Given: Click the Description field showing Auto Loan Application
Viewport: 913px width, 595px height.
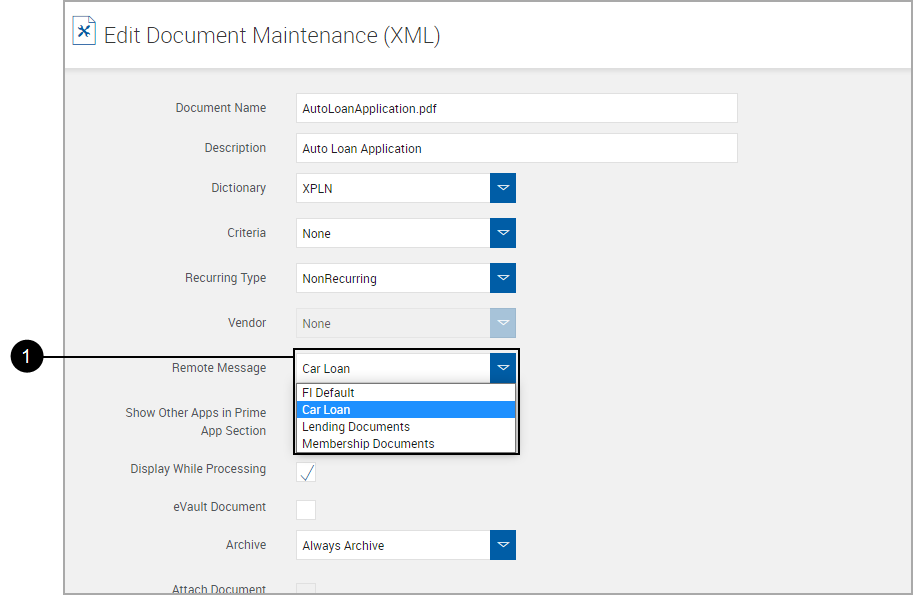Looking at the screenshot, I should click(x=516, y=147).
